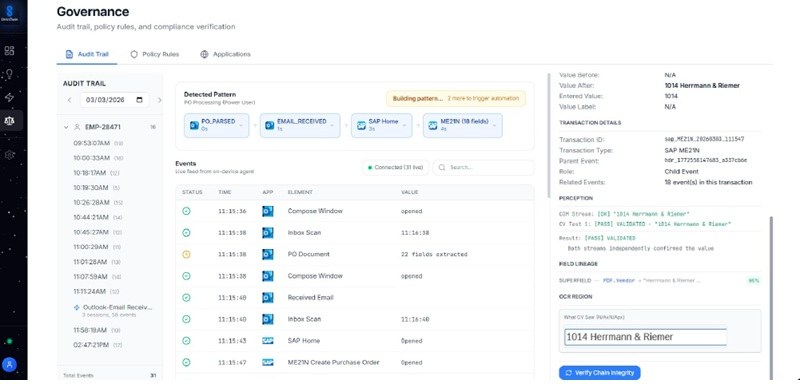This screenshot has height=384, width=800.
Task: Go to next date in Audit Trail
Action: 159,100
